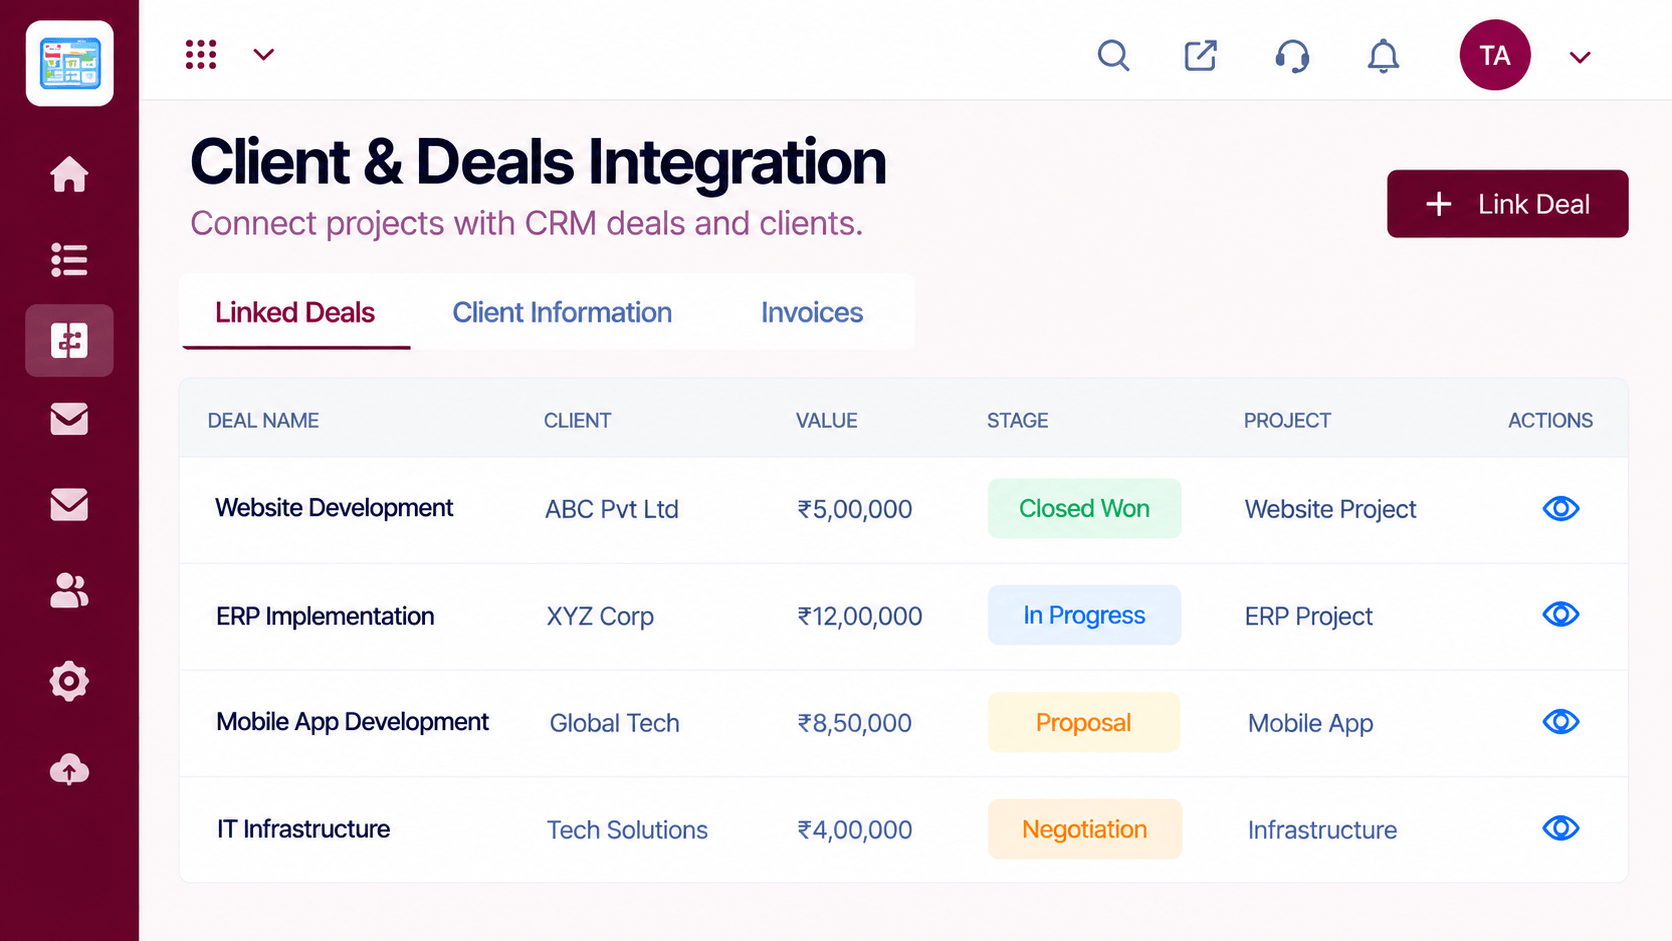This screenshot has width=1672, height=941.
Task: Click the STAGE column header
Action: (1017, 421)
